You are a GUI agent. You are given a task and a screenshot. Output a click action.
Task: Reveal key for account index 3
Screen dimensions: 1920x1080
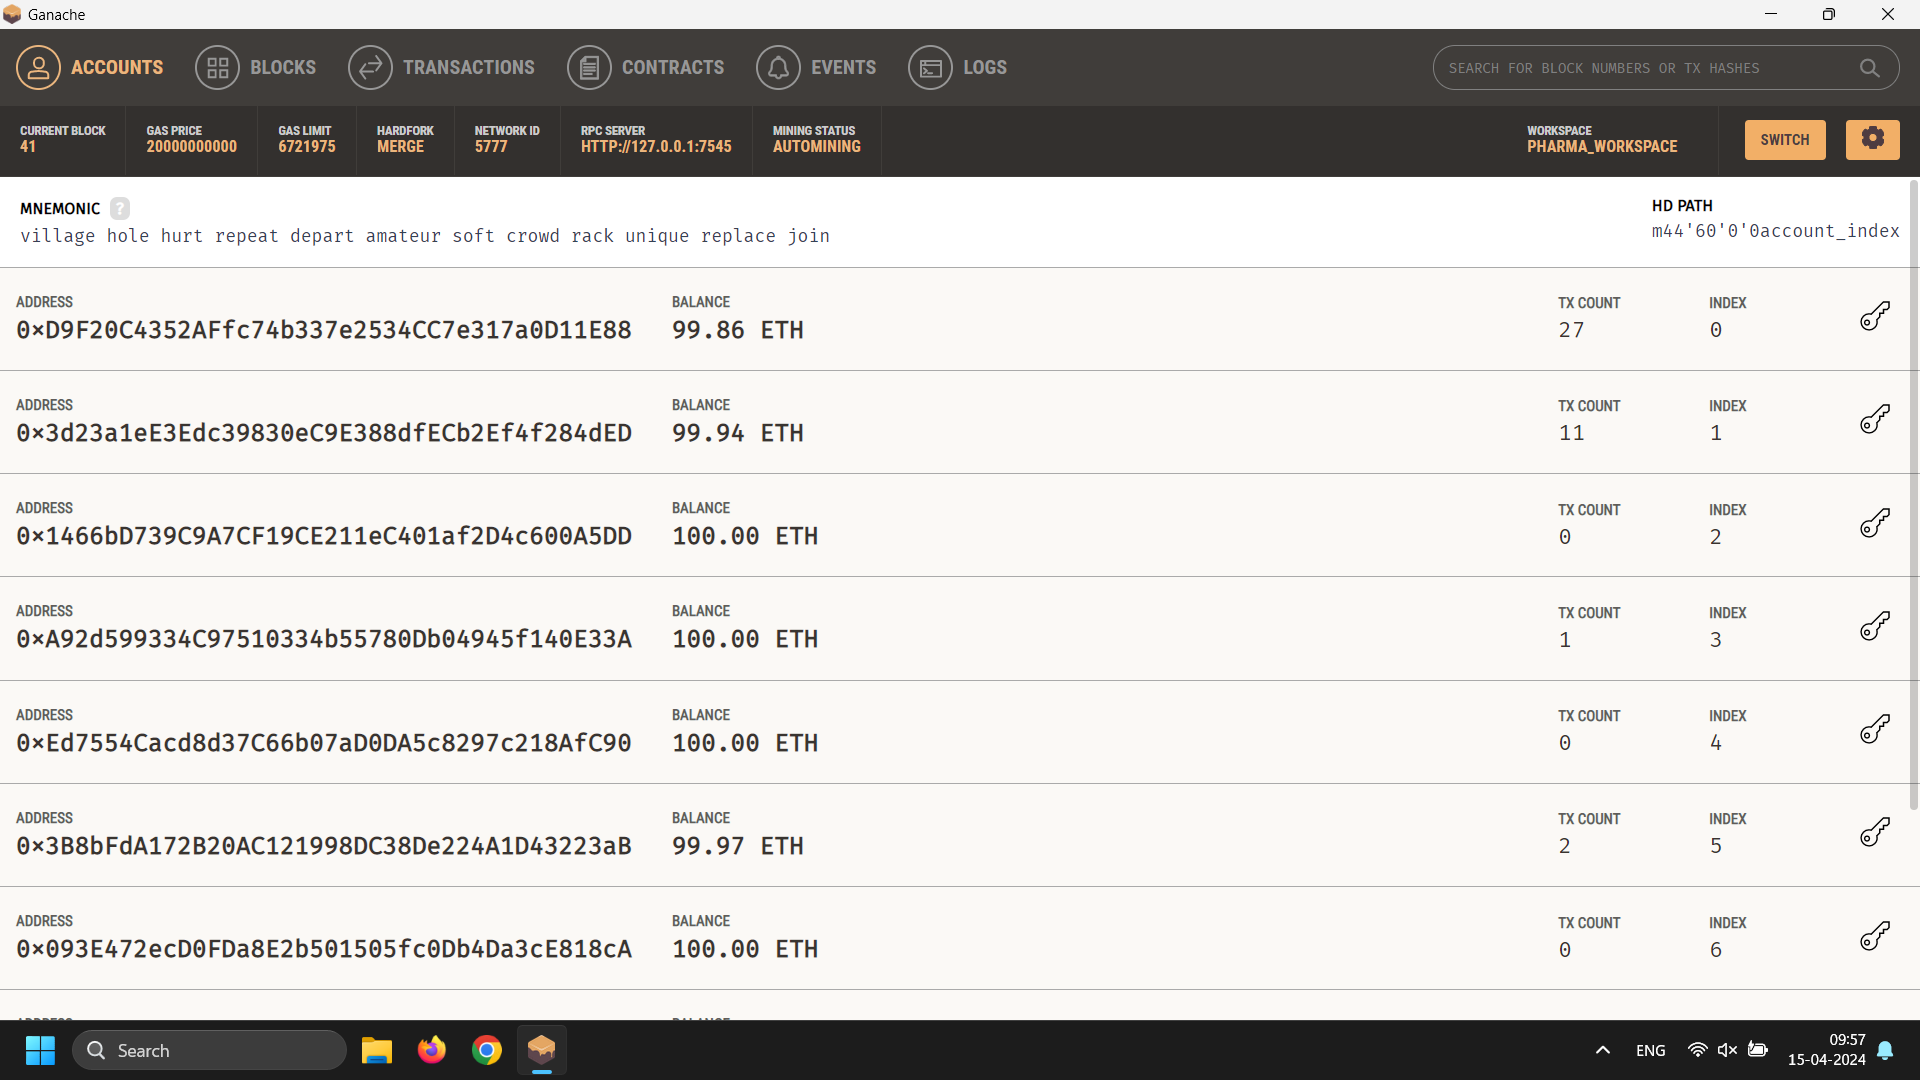pos(1874,626)
